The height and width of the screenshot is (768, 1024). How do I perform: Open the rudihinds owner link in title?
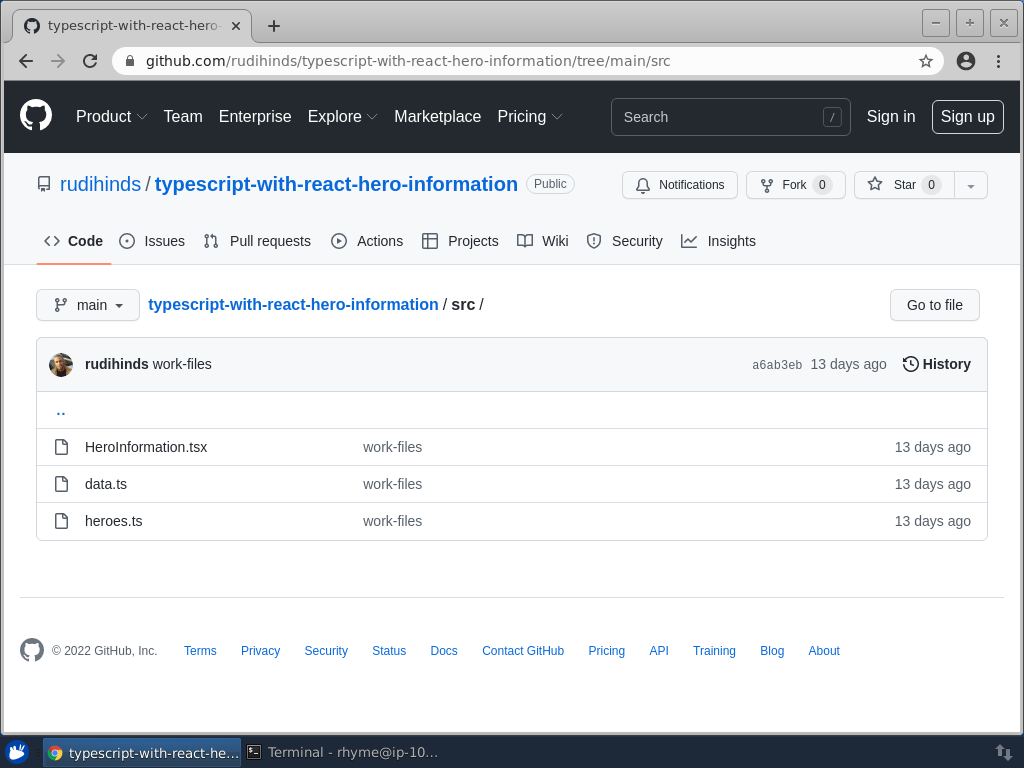[101, 184]
